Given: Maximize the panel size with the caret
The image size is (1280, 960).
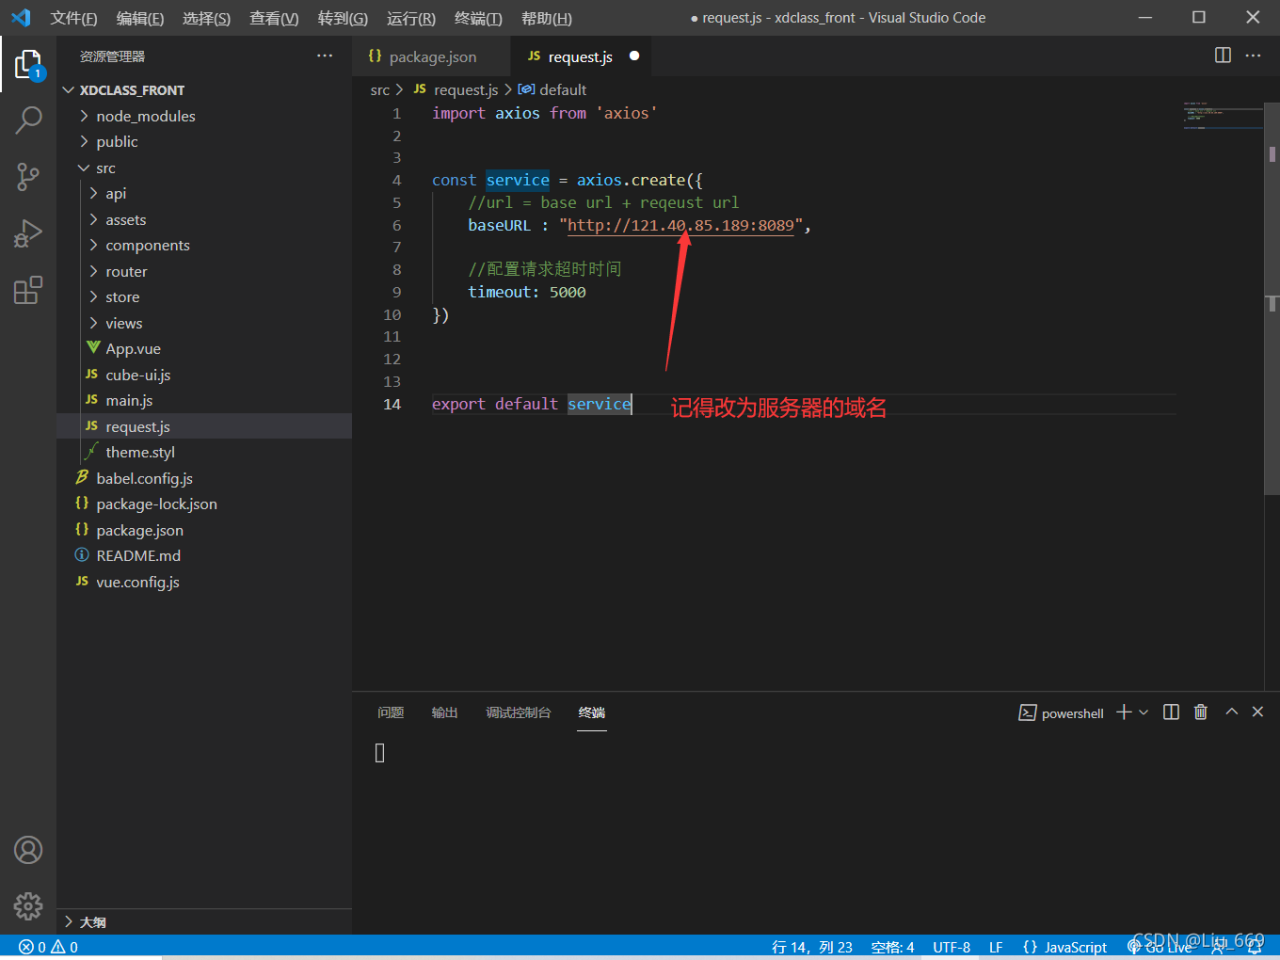Looking at the screenshot, I should point(1232,712).
